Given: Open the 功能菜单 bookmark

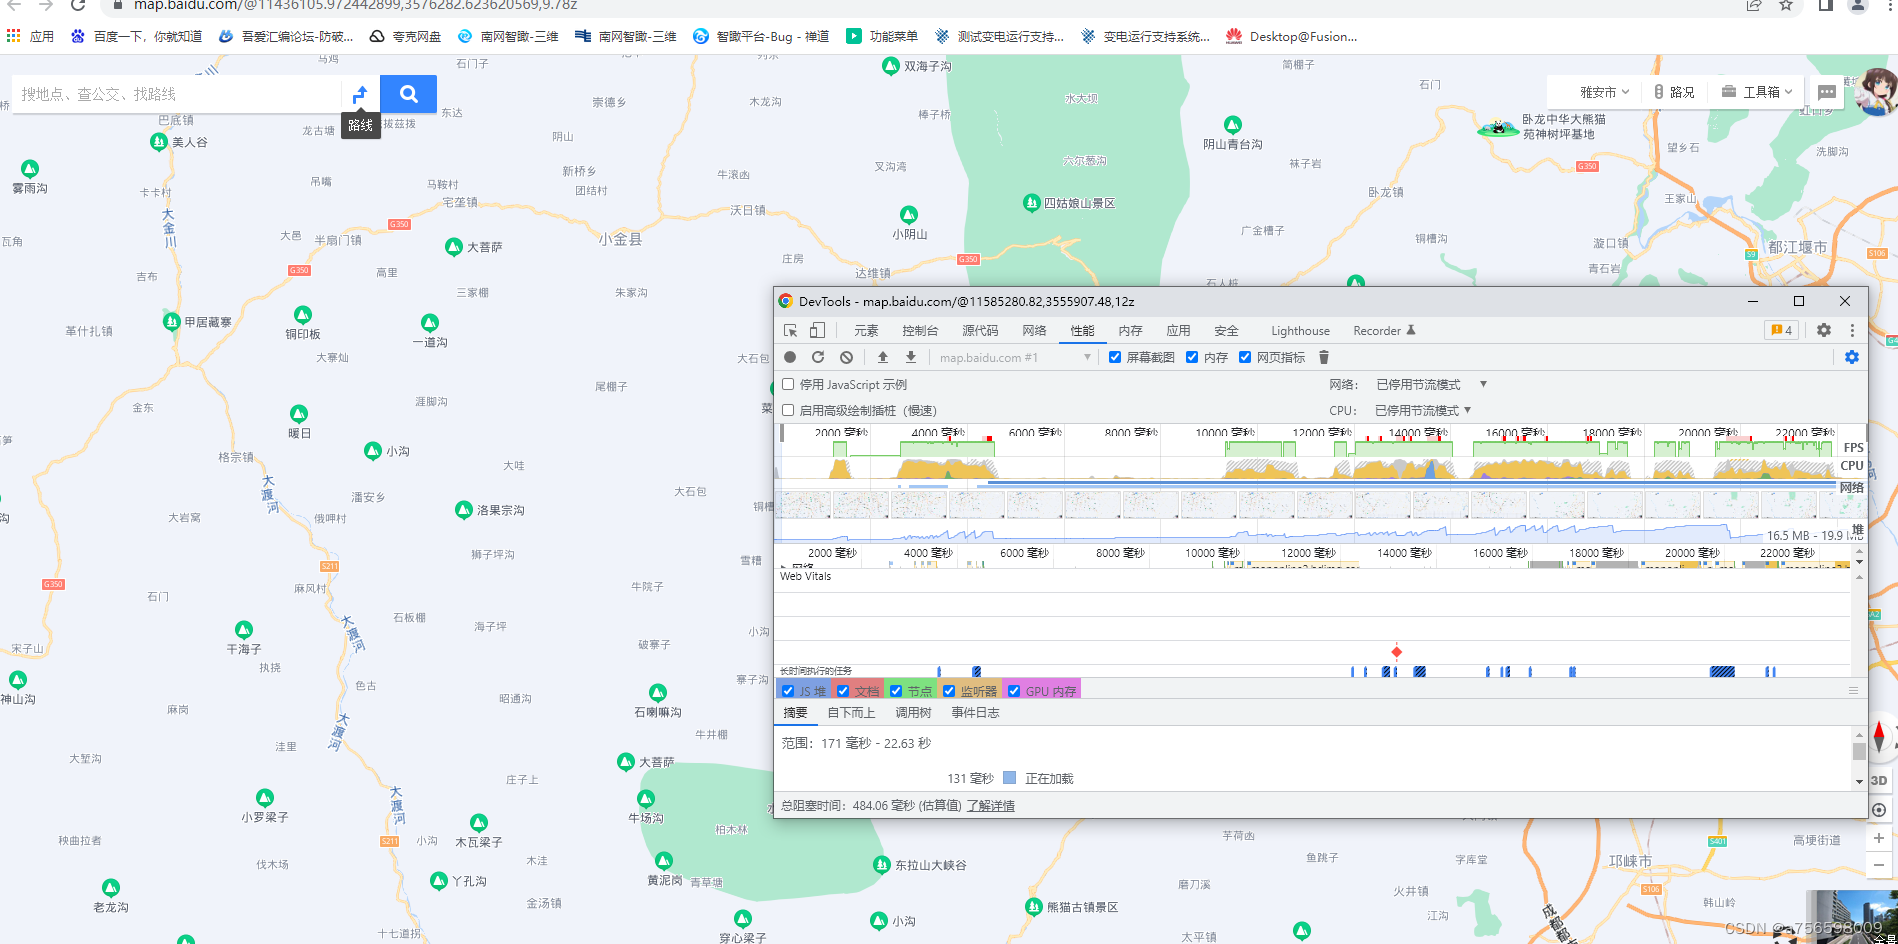Looking at the screenshot, I should [882, 36].
